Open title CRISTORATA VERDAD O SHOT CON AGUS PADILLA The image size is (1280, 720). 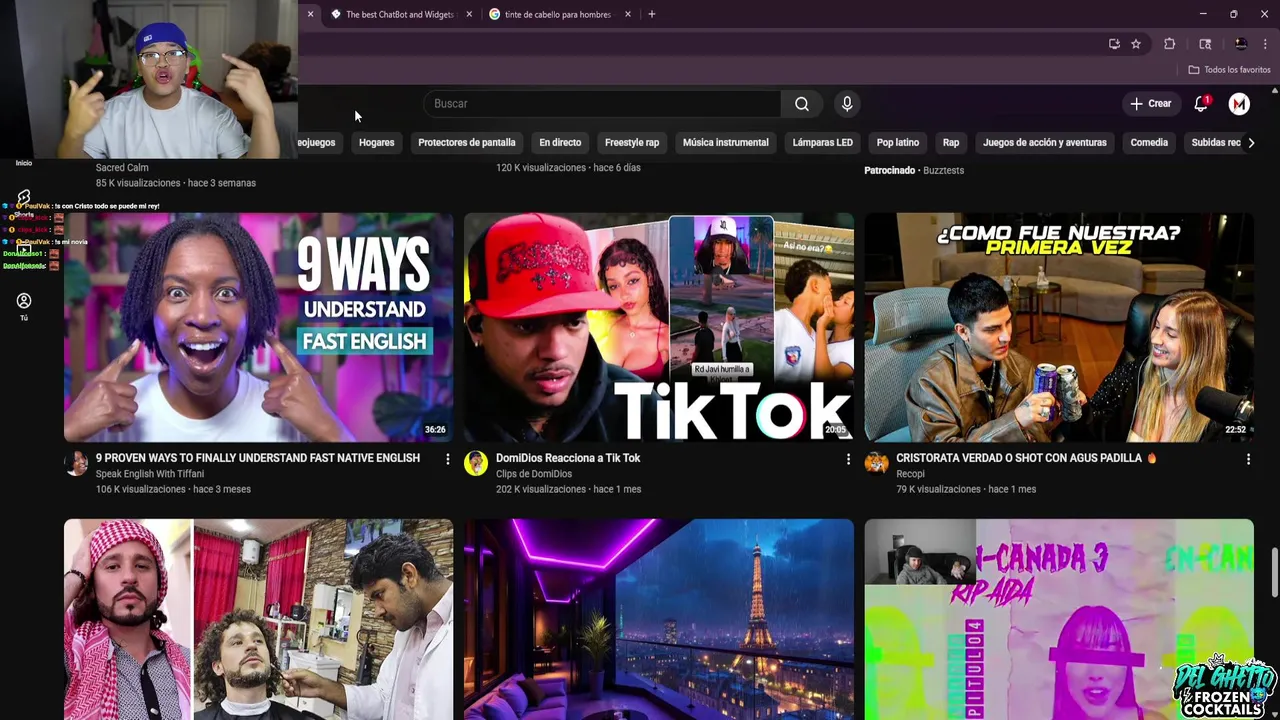[x=1026, y=458]
